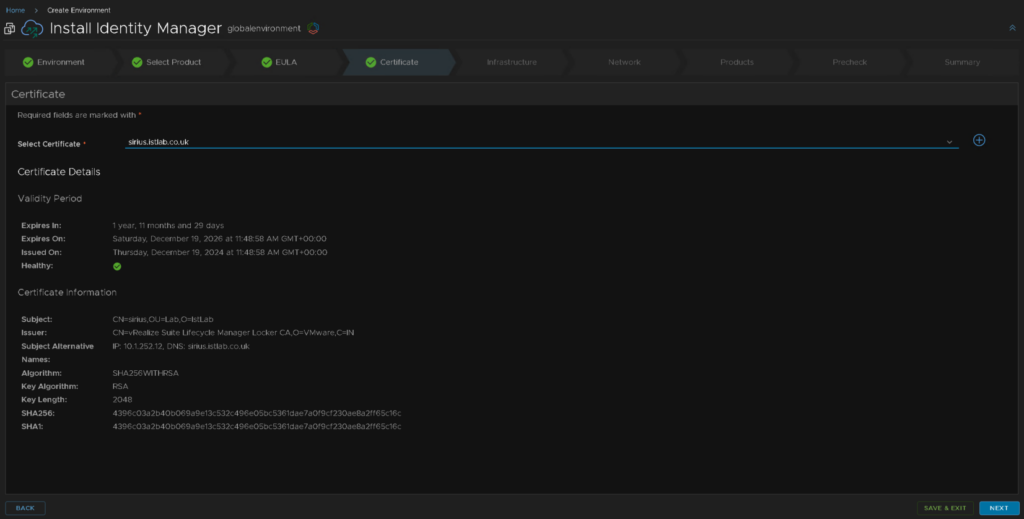The image size is (1024, 519).
Task: Click the copy windows icon beside title
Action: (x=9, y=29)
